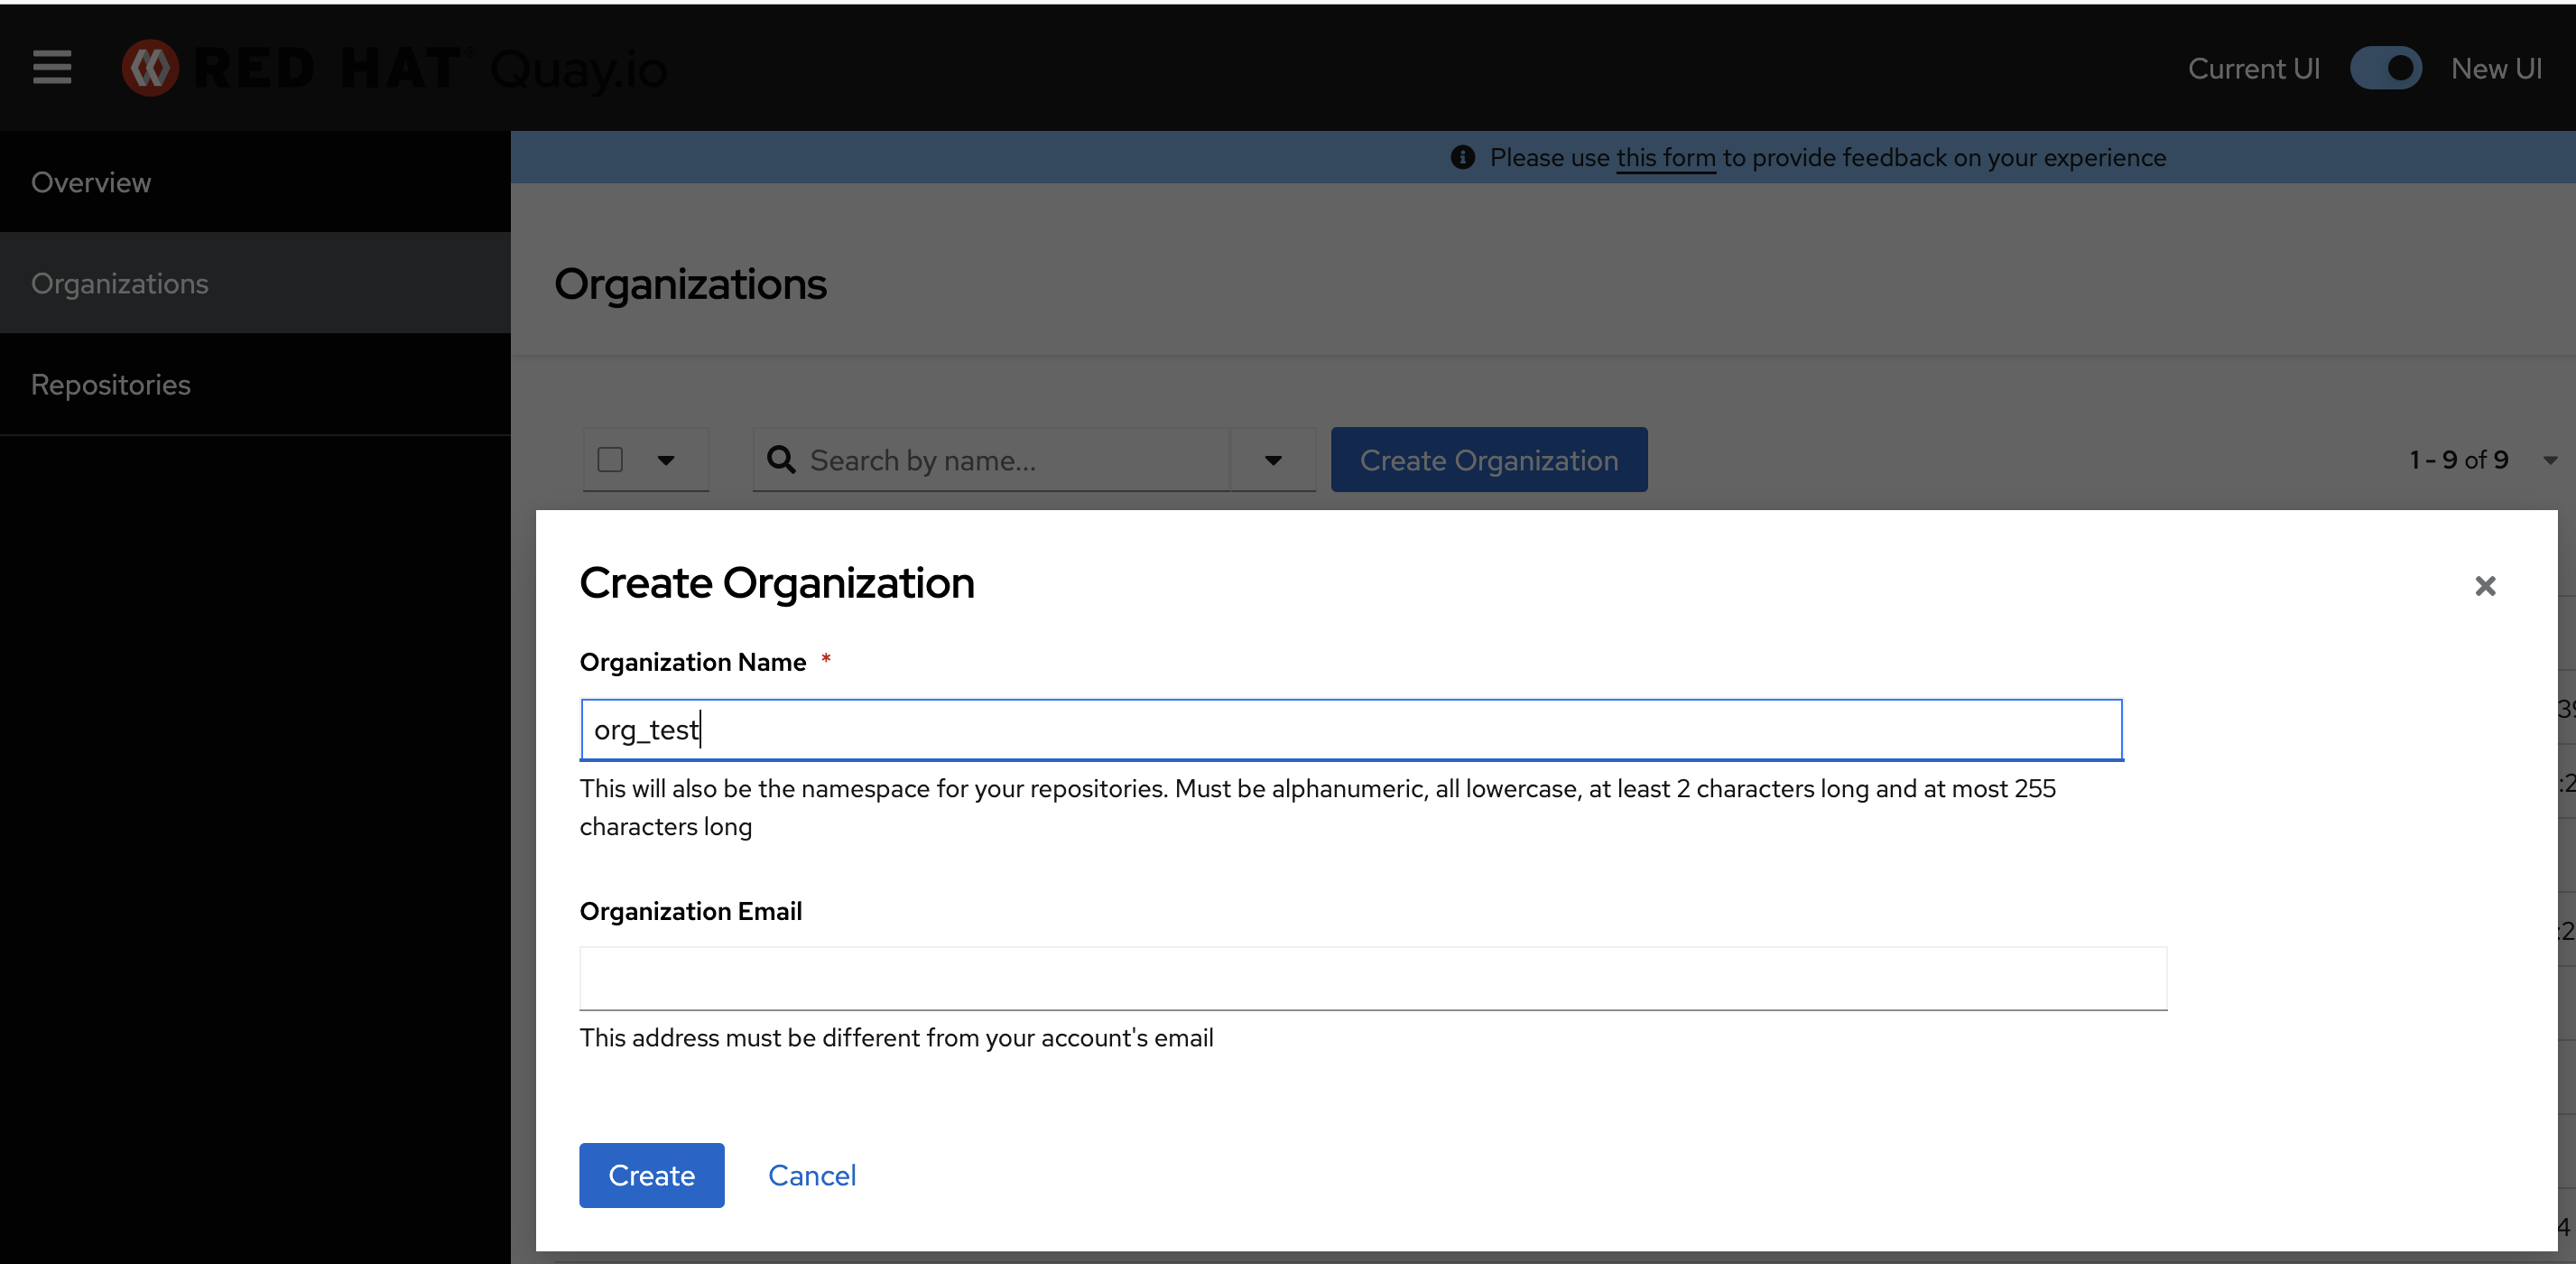
Task: Close the Create Organization dialog
Action: tap(2484, 586)
